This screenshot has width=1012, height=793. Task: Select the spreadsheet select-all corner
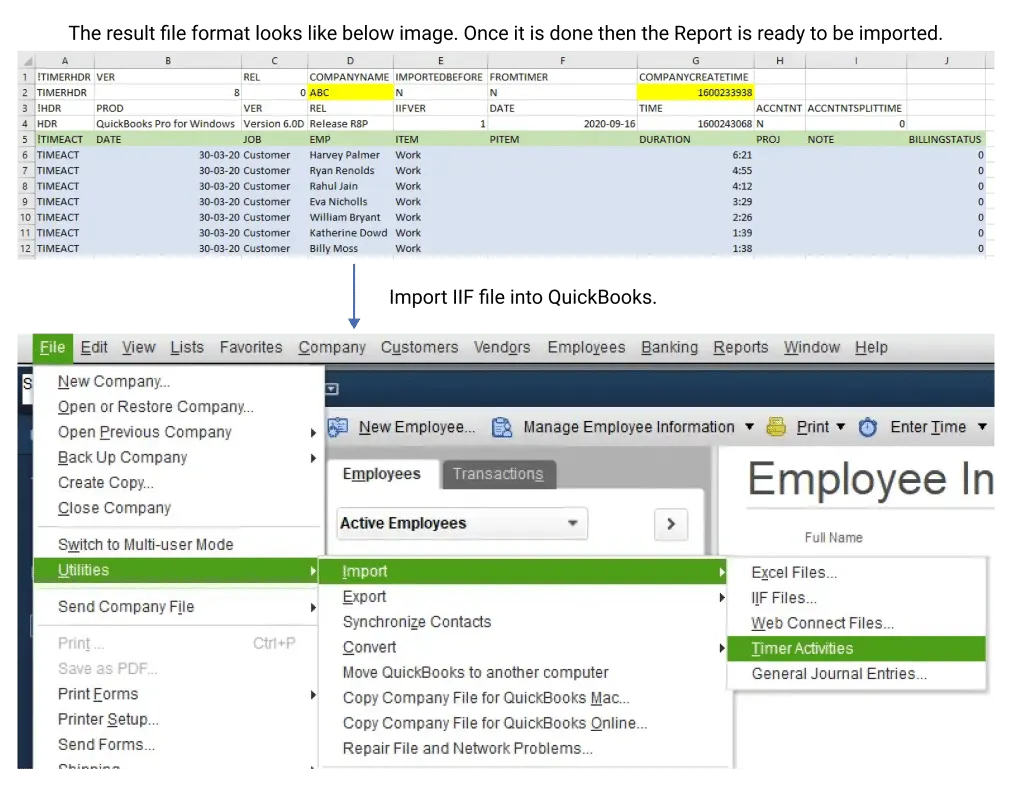point(27,61)
